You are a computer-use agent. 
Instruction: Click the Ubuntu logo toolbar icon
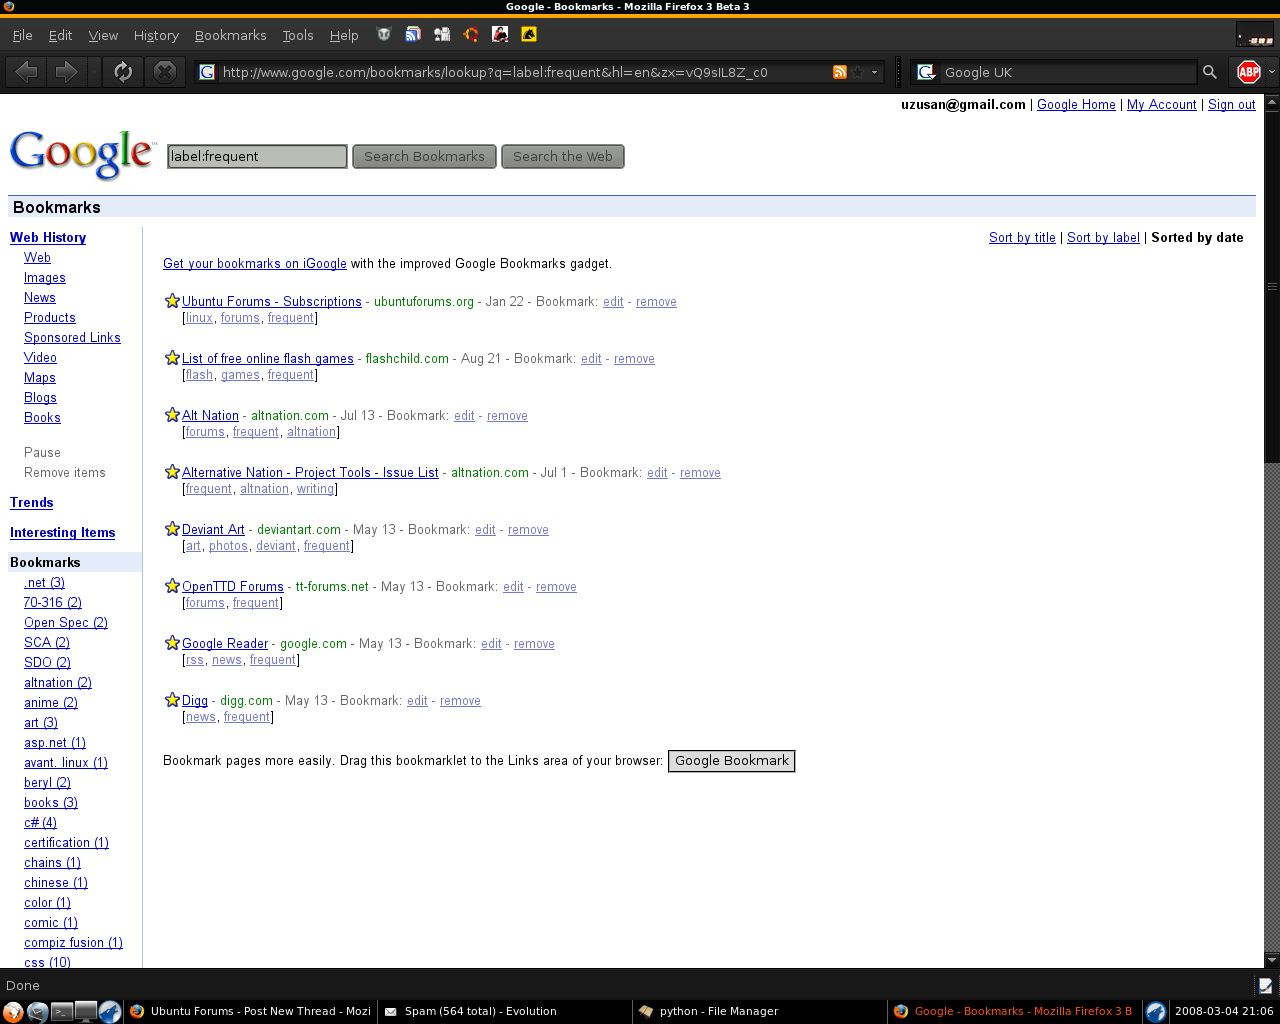(471, 34)
